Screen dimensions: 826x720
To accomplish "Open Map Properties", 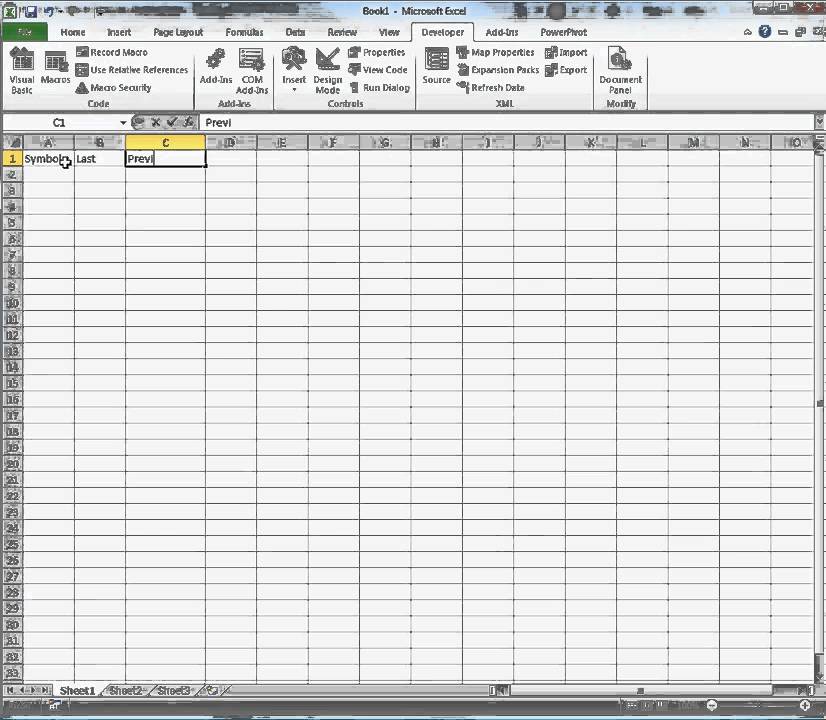I will point(495,52).
